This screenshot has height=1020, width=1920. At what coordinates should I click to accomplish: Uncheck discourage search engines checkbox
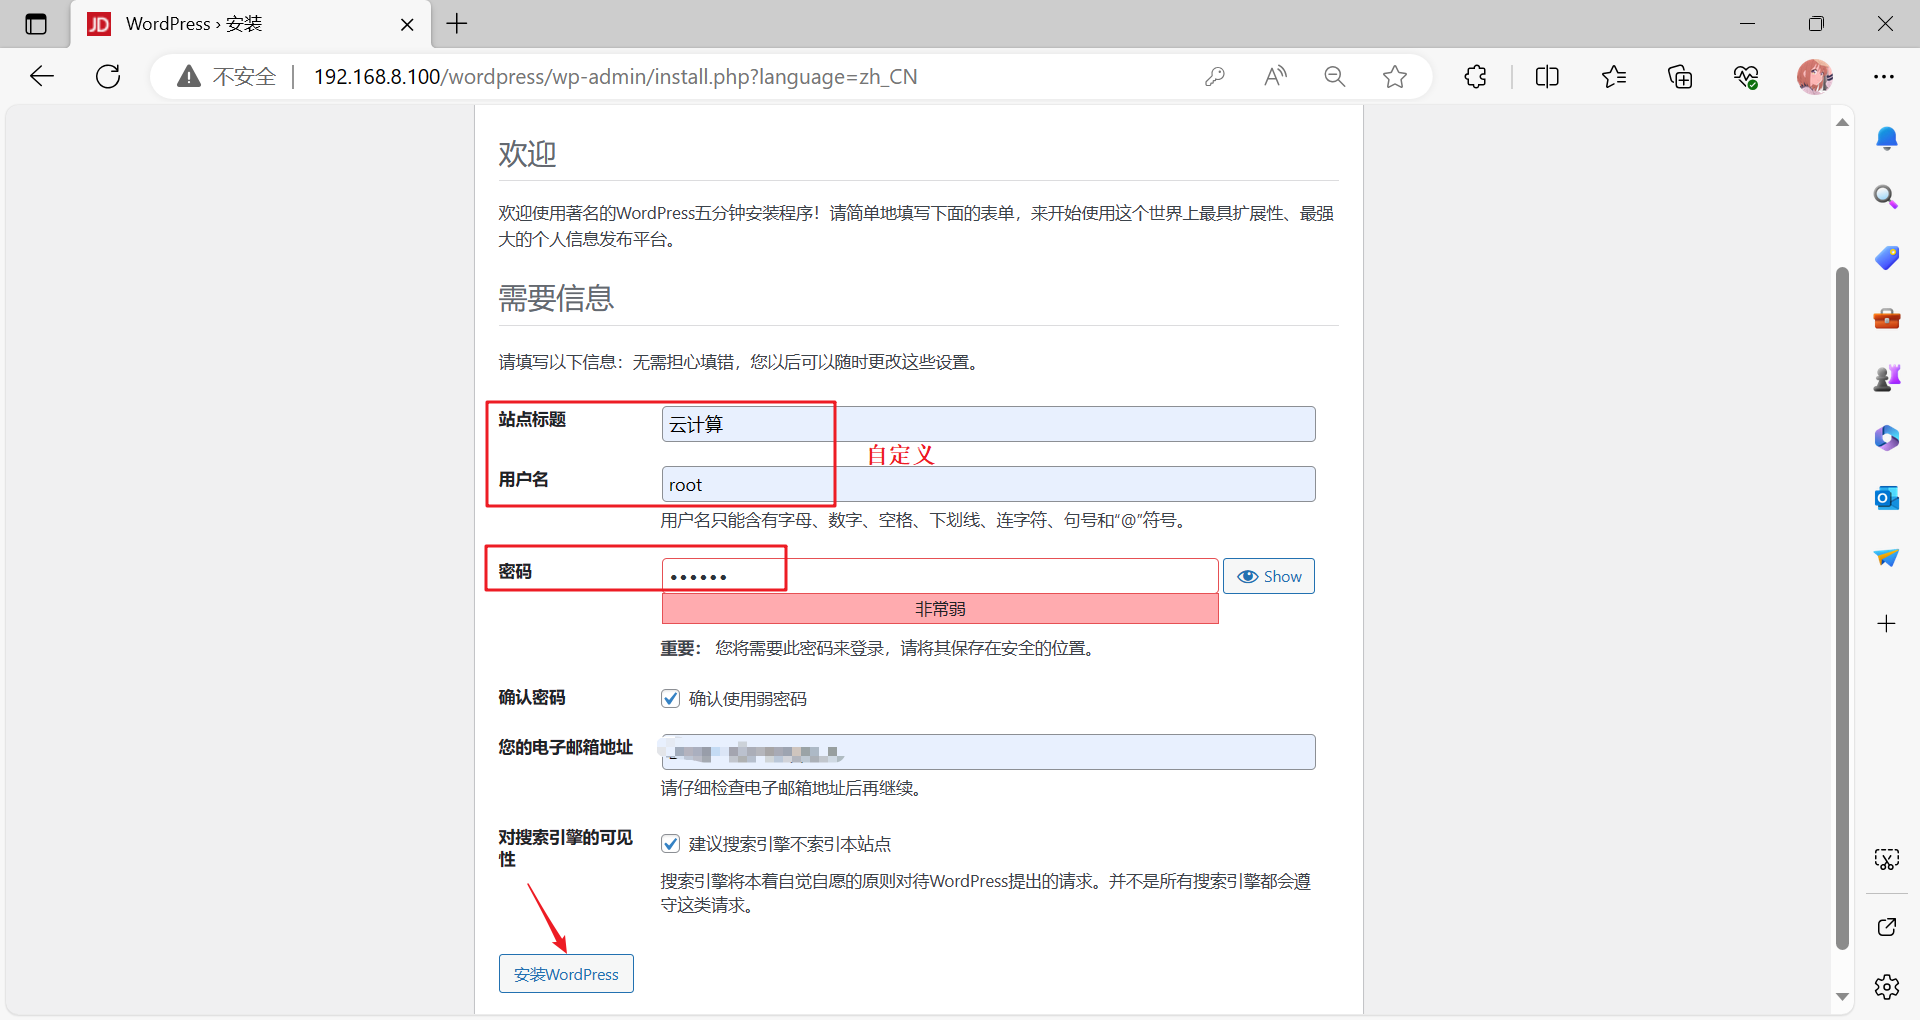point(671,844)
